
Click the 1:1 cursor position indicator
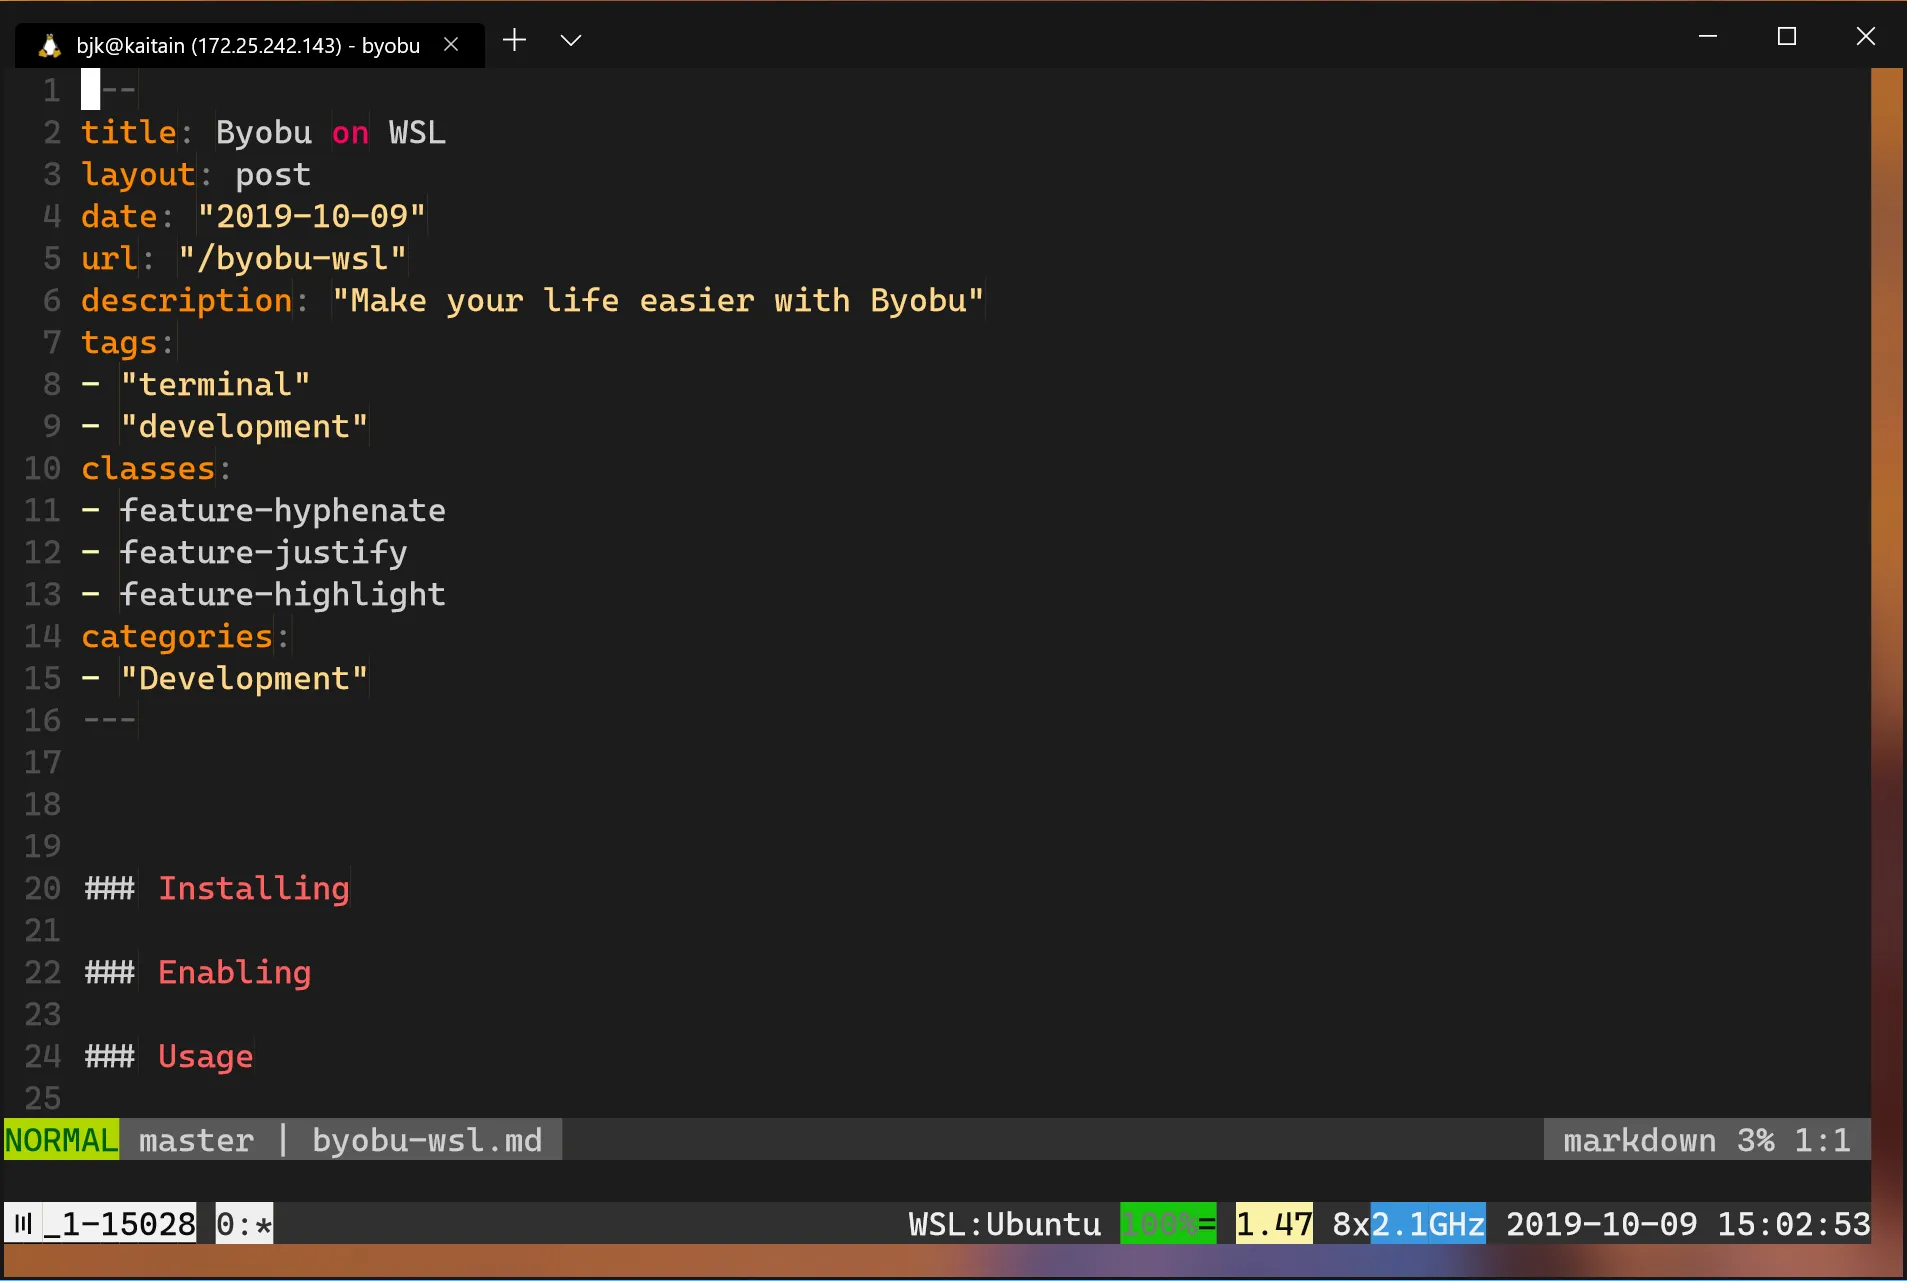coord(1823,1140)
